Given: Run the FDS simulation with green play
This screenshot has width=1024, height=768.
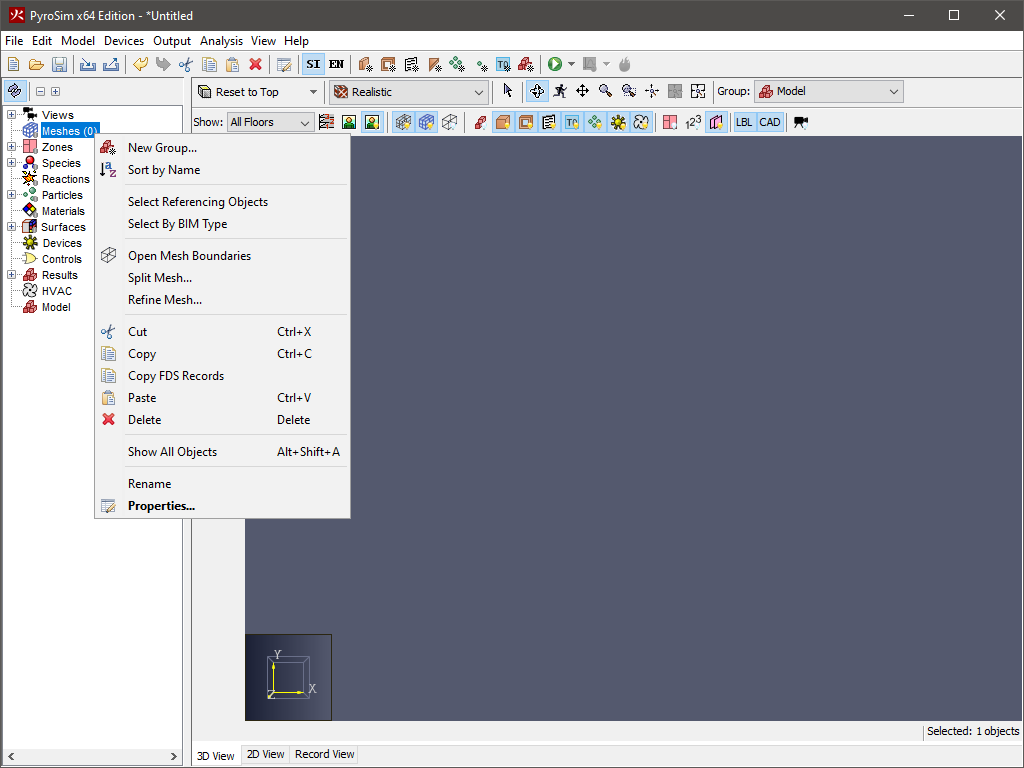Looking at the screenshot, I should click(554, 64).
